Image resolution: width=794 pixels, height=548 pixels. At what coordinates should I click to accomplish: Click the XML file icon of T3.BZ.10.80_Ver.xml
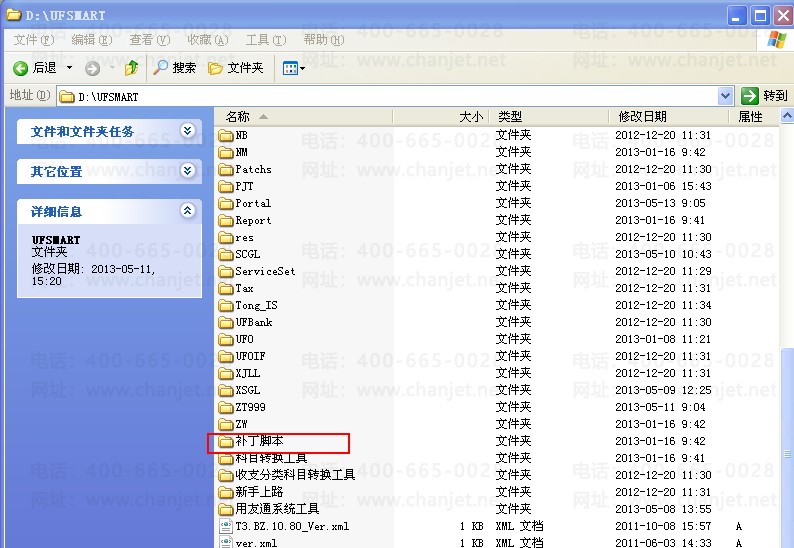tap(226, 526)
